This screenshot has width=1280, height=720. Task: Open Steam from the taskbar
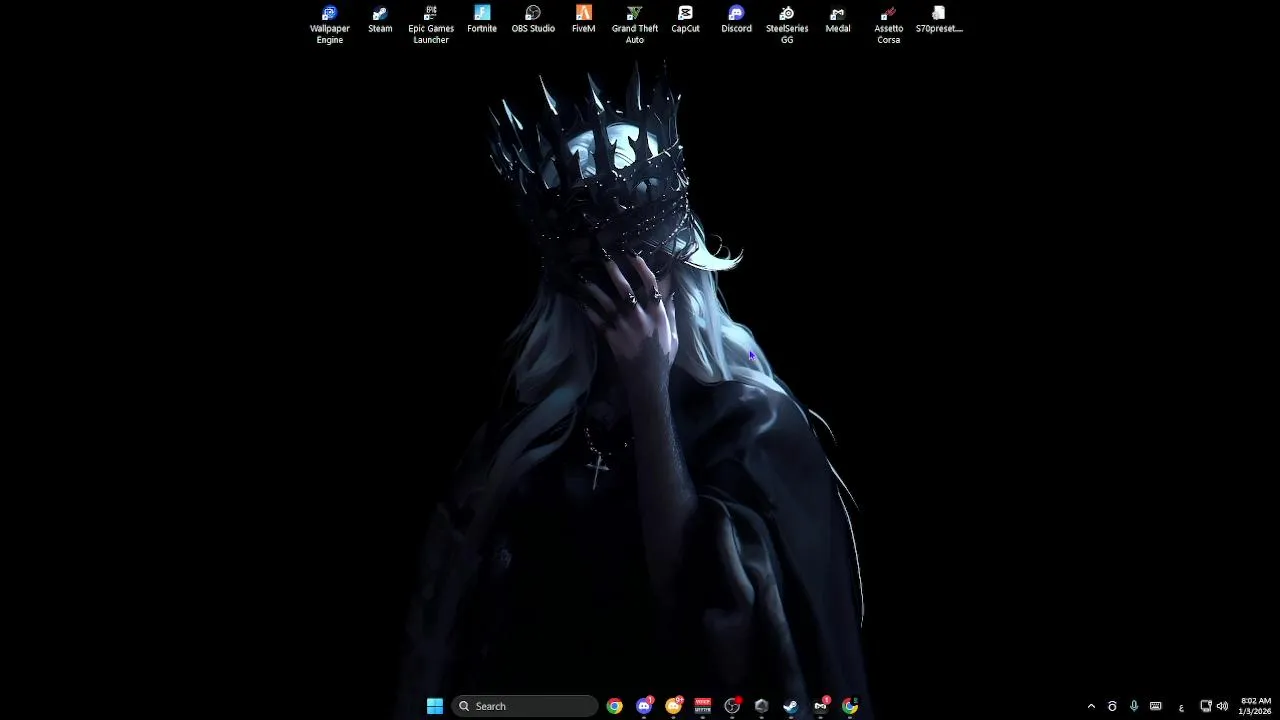[790, 706]
